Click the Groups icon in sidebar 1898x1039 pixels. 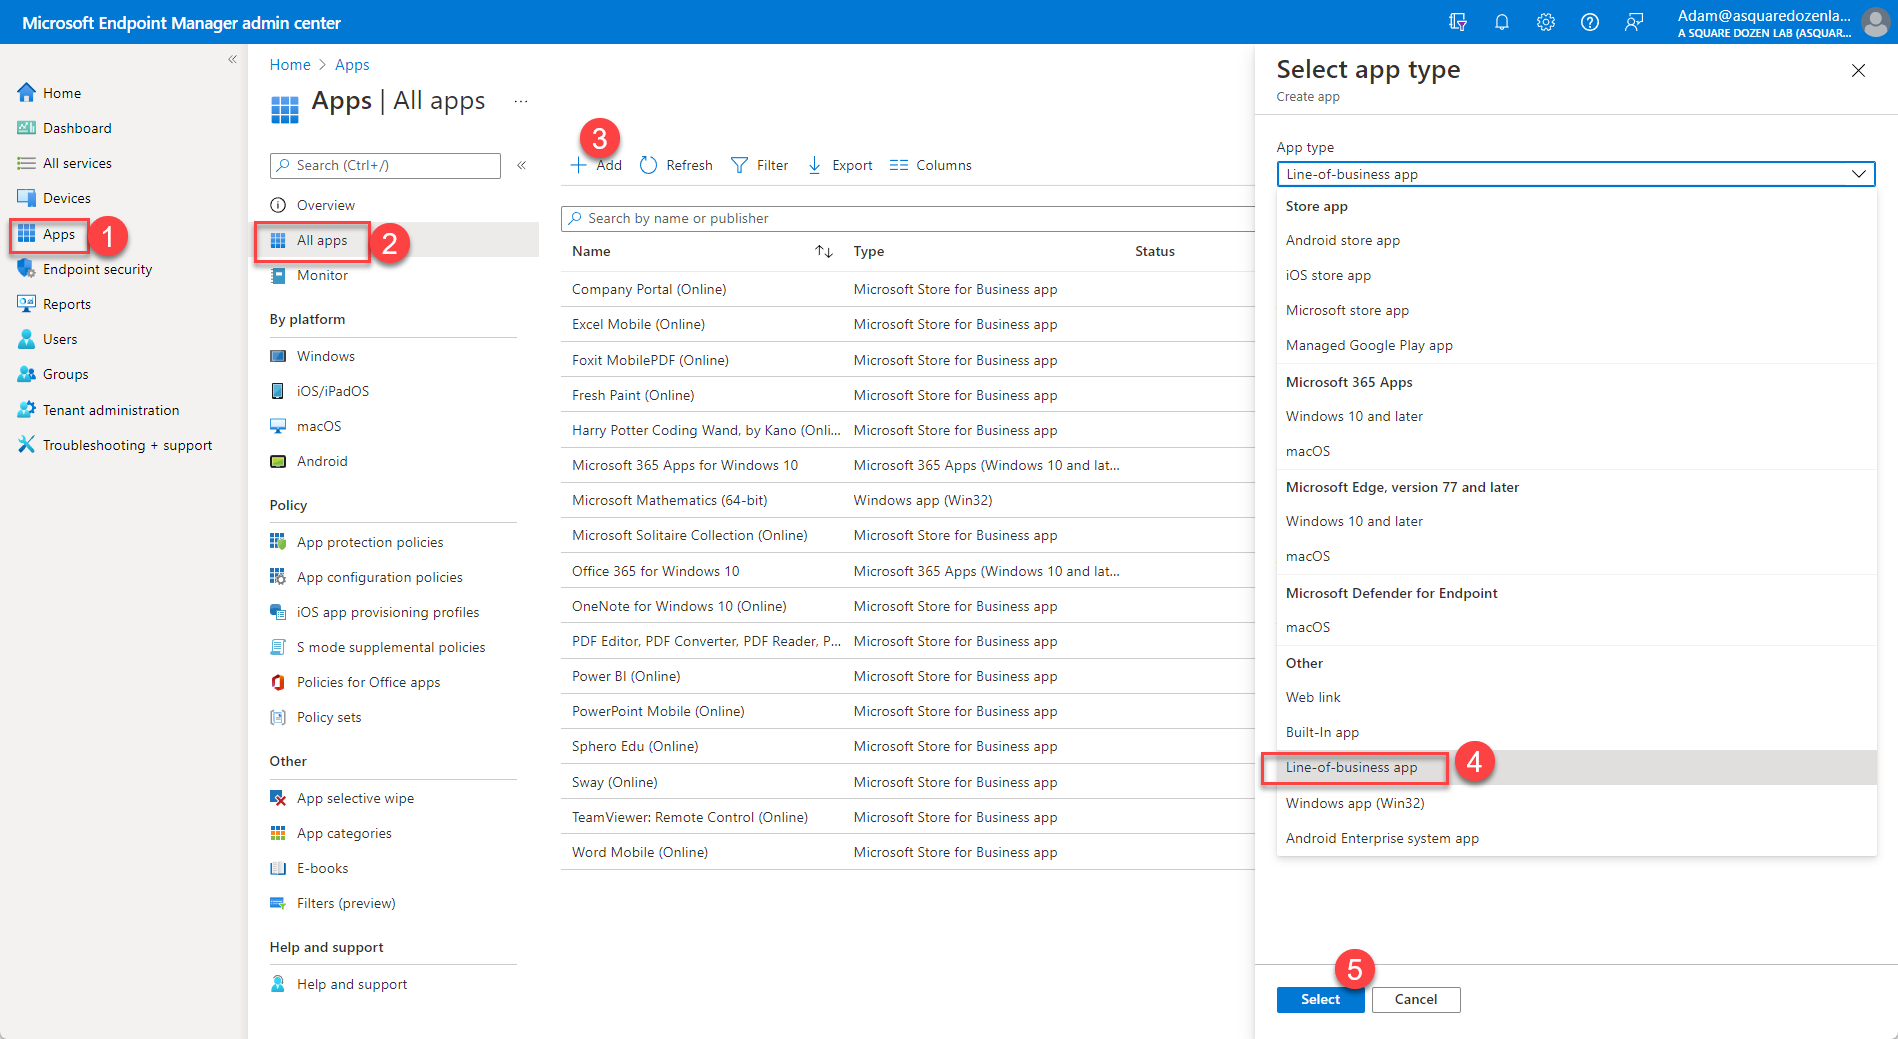(x=27, y=374)
